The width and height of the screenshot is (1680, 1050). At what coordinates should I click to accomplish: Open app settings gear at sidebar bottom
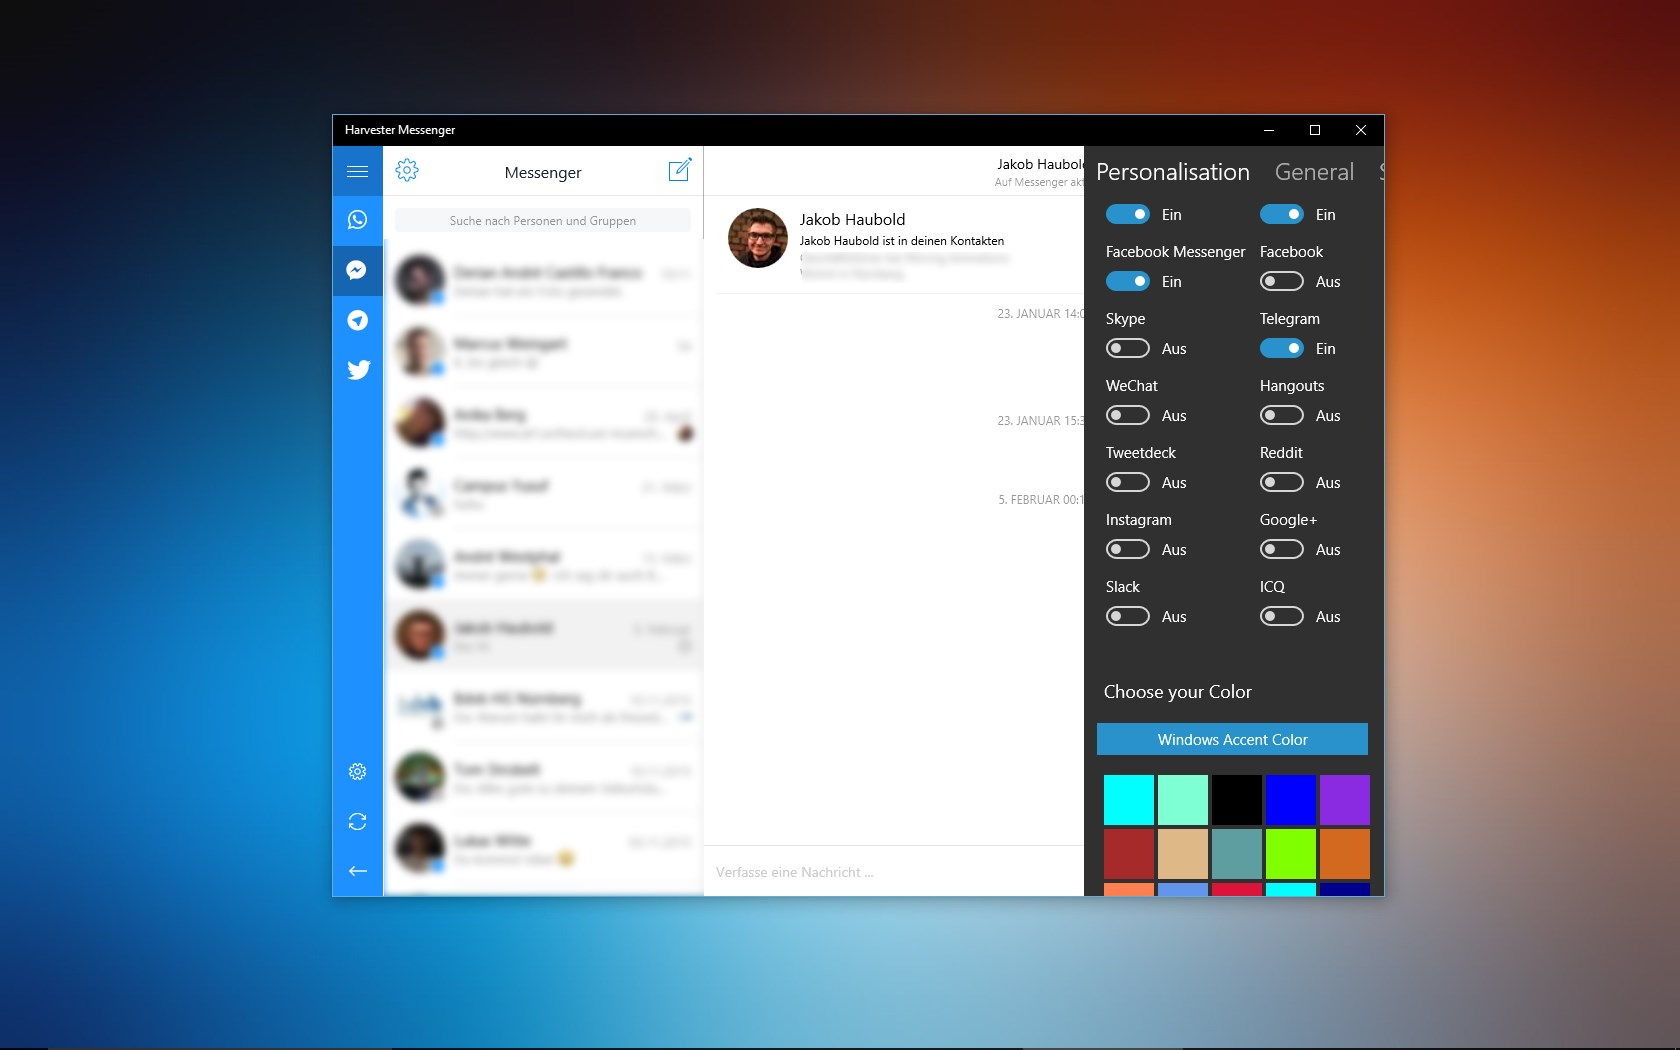tap(357, 771)
